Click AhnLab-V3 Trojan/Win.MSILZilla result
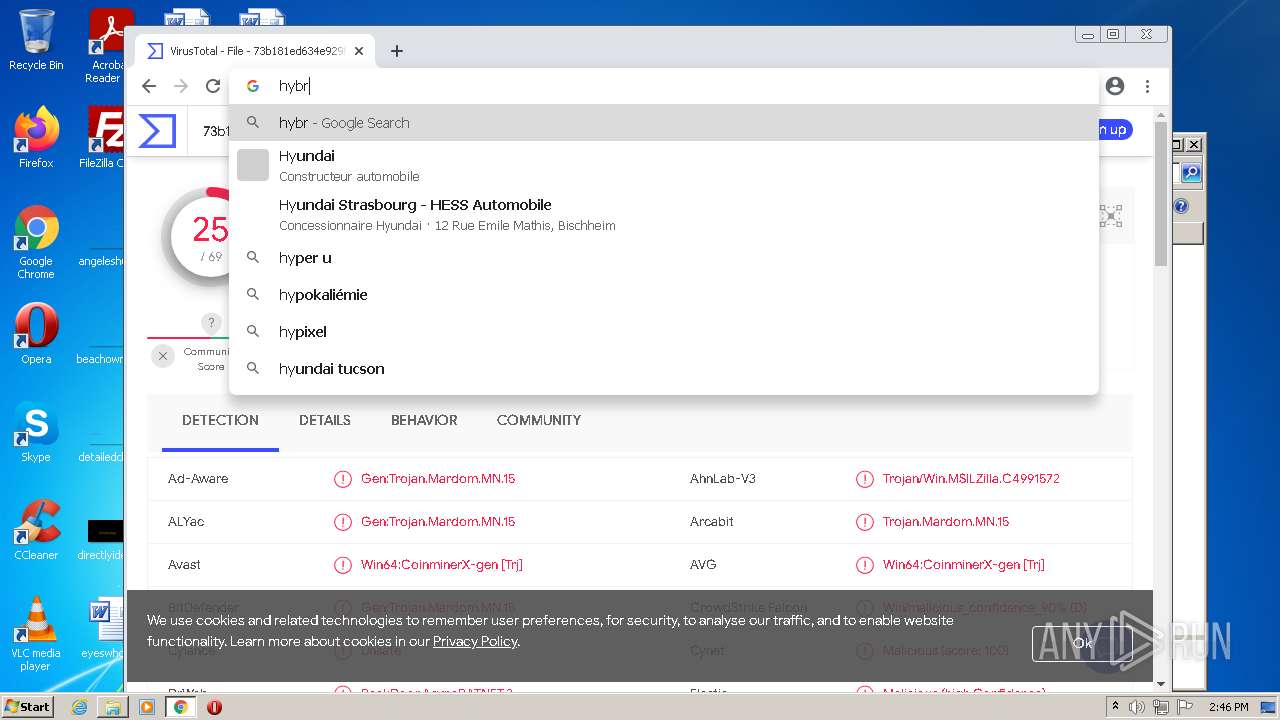Viewport: 1280px width, 720px height. point(971,479)
